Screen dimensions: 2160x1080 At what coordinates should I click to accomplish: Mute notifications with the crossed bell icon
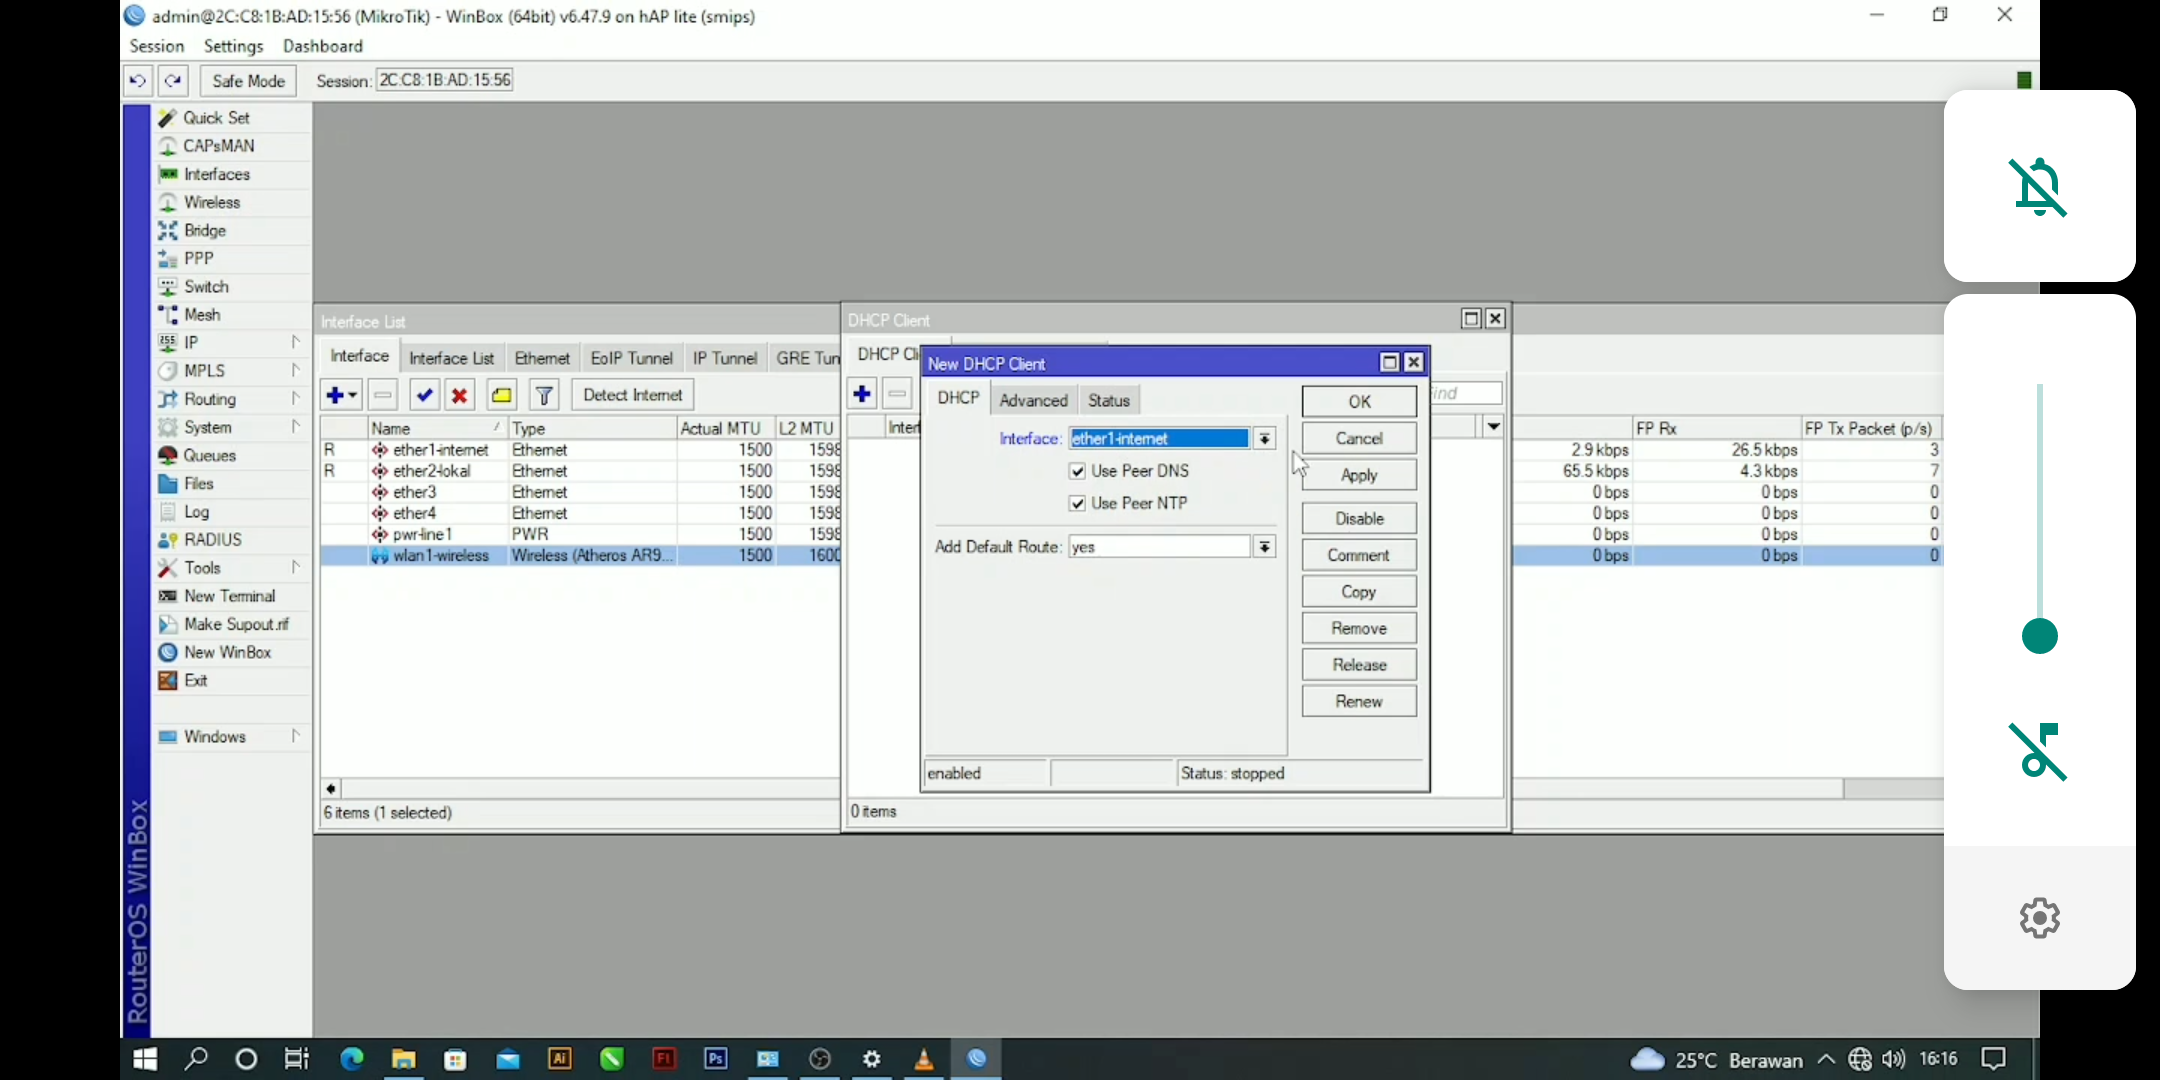tap(2039, 187)
